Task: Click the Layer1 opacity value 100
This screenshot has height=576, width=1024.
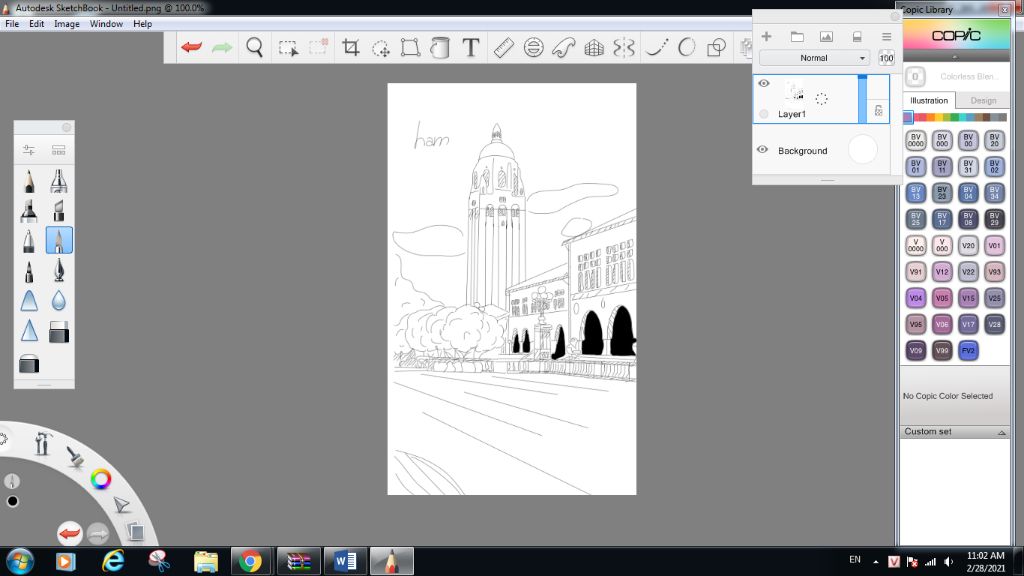Action: point(886,58)
